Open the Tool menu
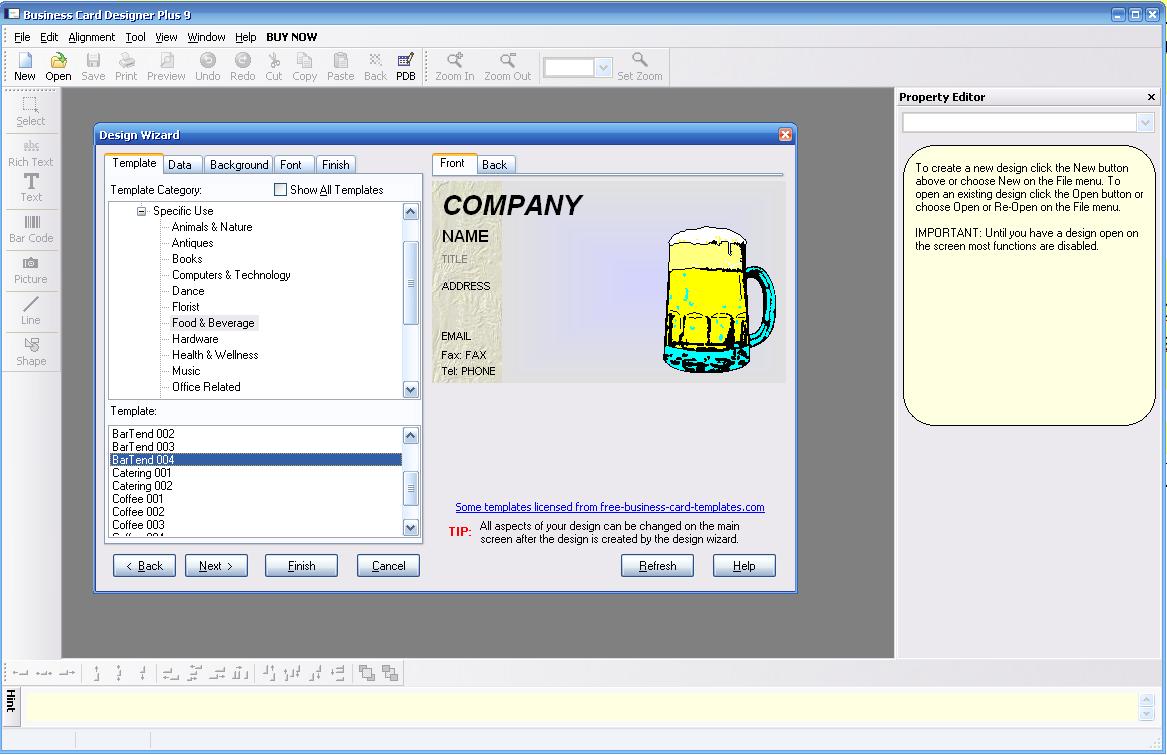 (x=135, y=37)
